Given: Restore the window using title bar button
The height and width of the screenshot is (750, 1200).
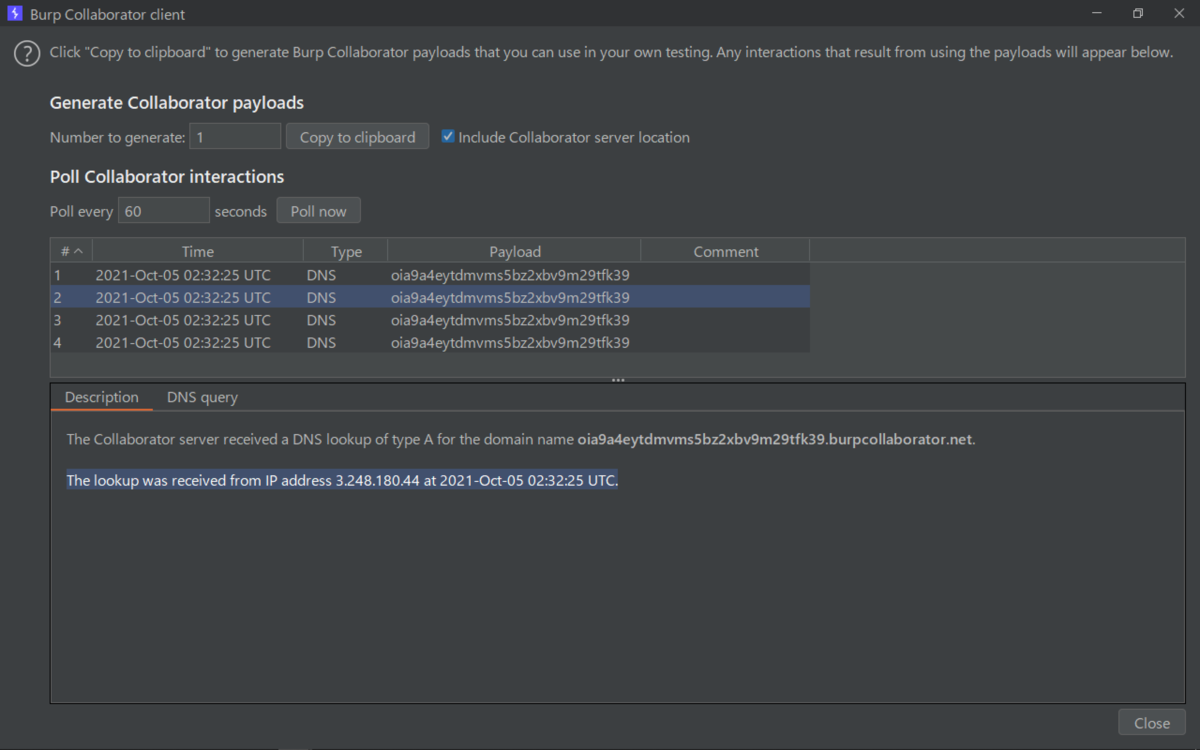Looking at the screenshot, I should click(x=1138, y=14).
